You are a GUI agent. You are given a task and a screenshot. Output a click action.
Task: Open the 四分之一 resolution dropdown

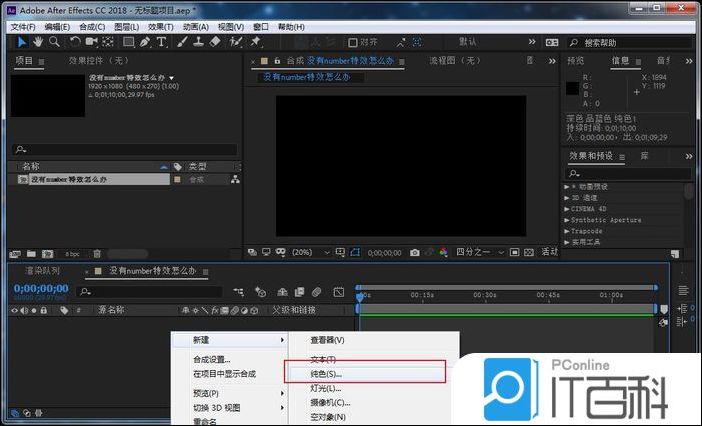(x=476, y=253)
